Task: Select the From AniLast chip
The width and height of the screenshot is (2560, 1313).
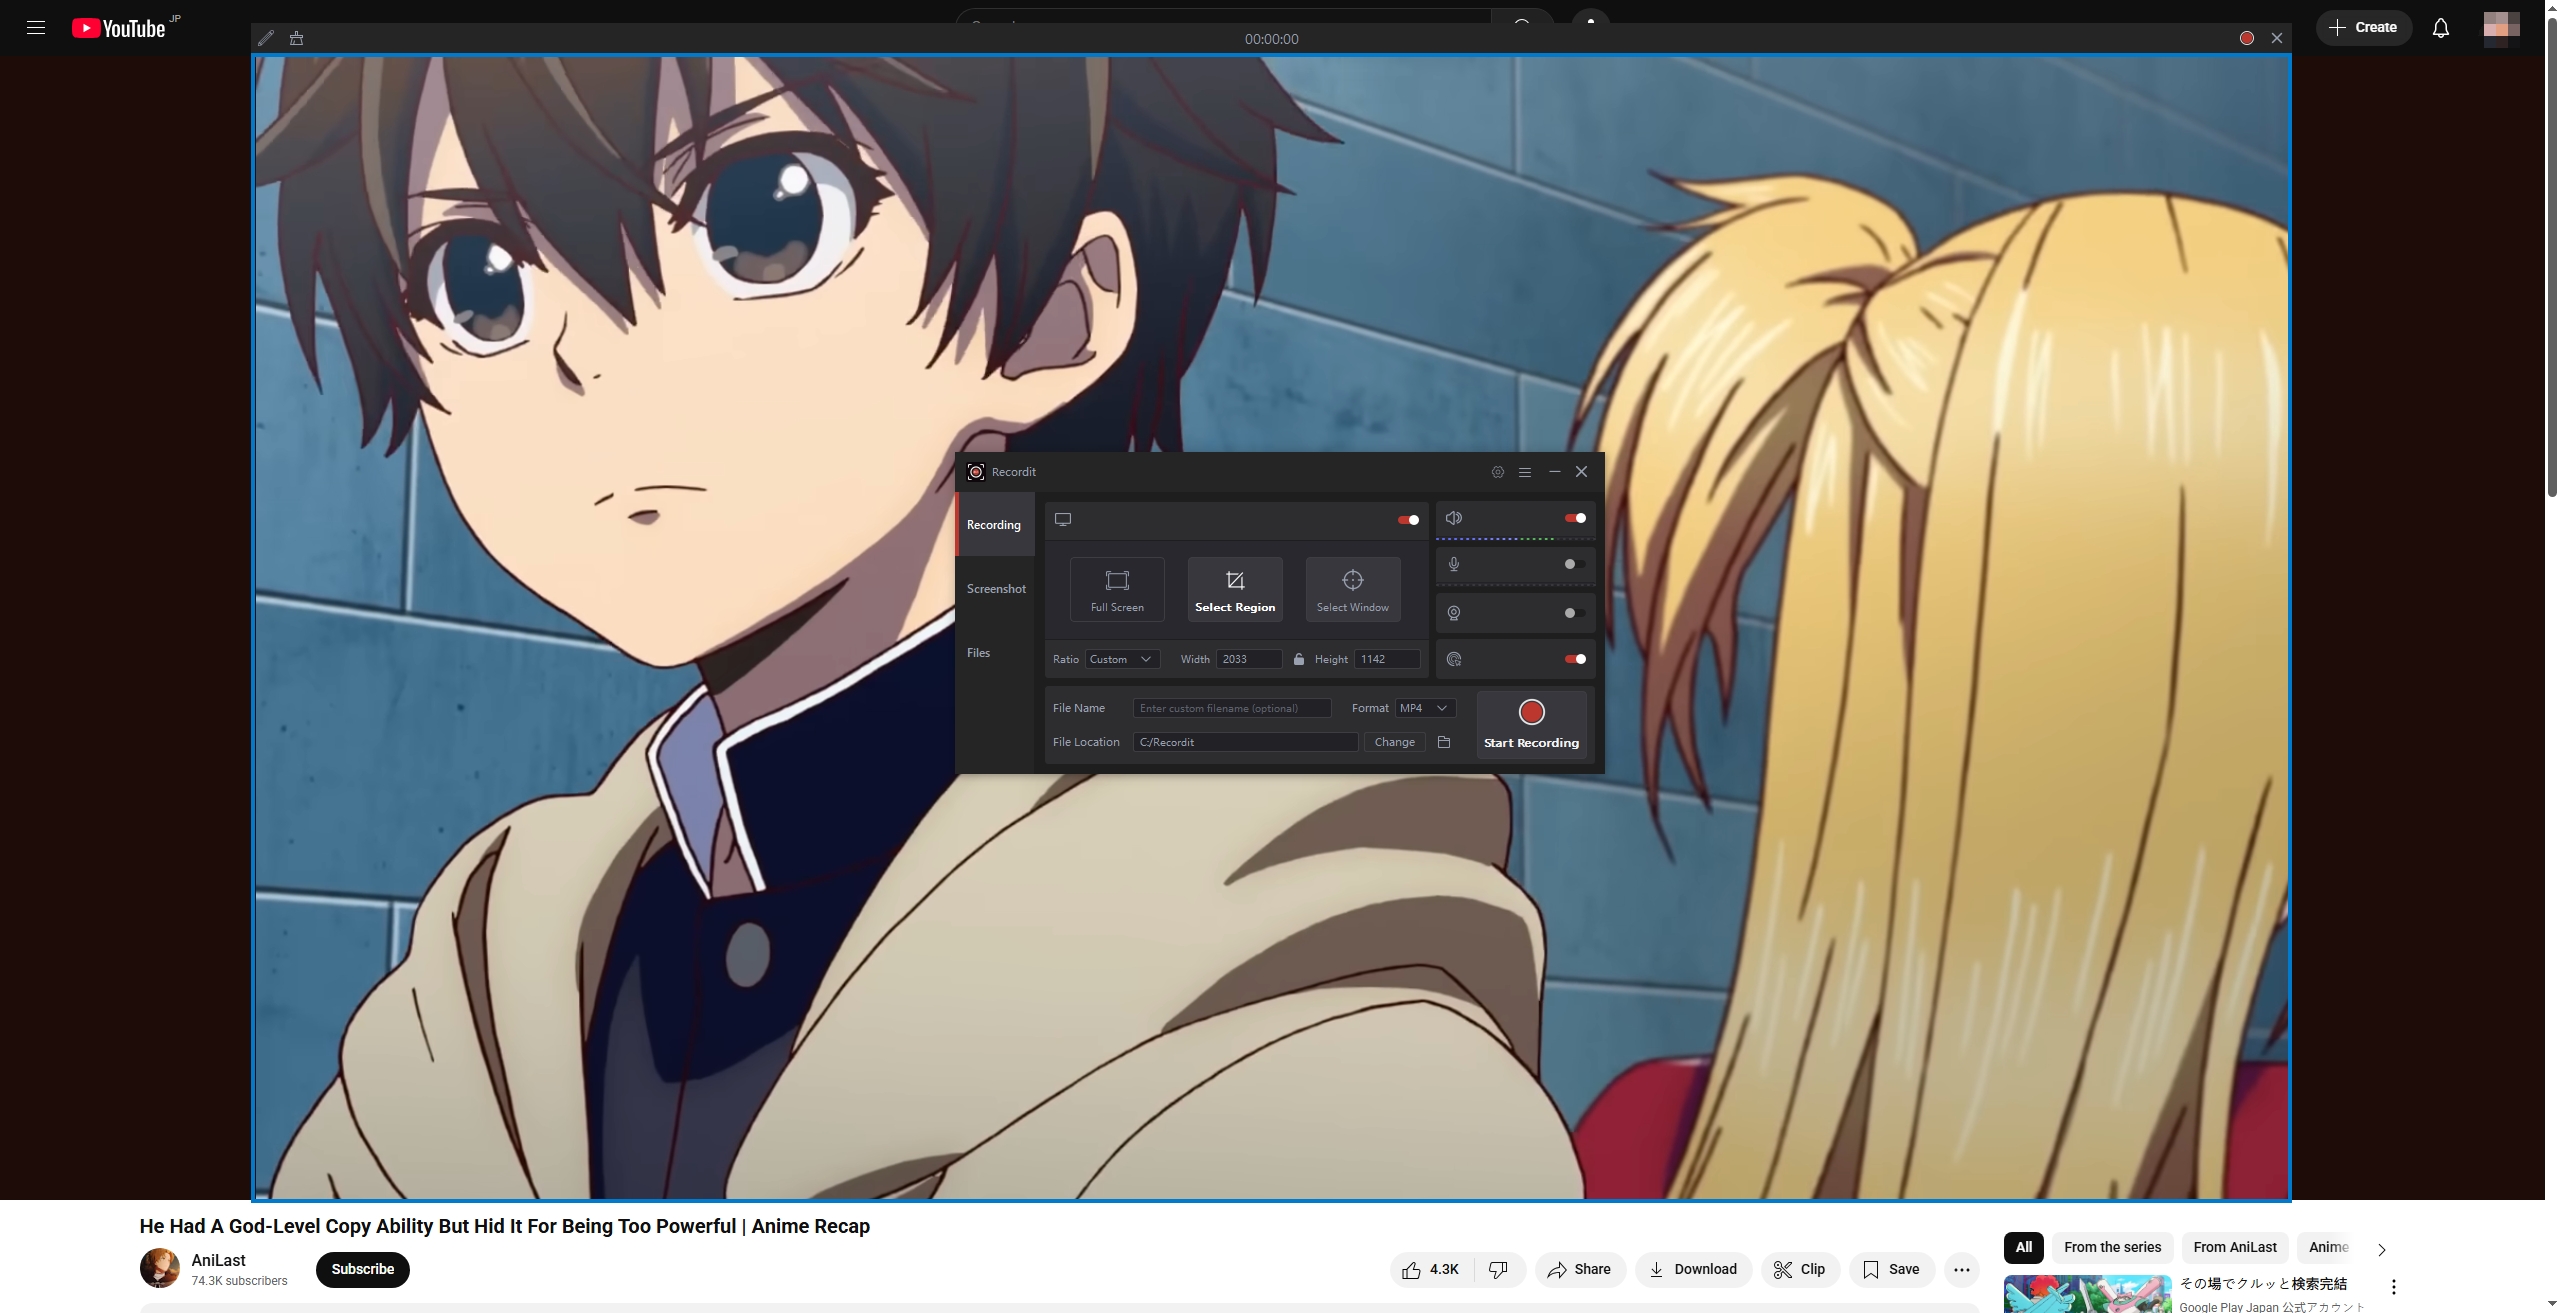Action: [2235, 1247]
